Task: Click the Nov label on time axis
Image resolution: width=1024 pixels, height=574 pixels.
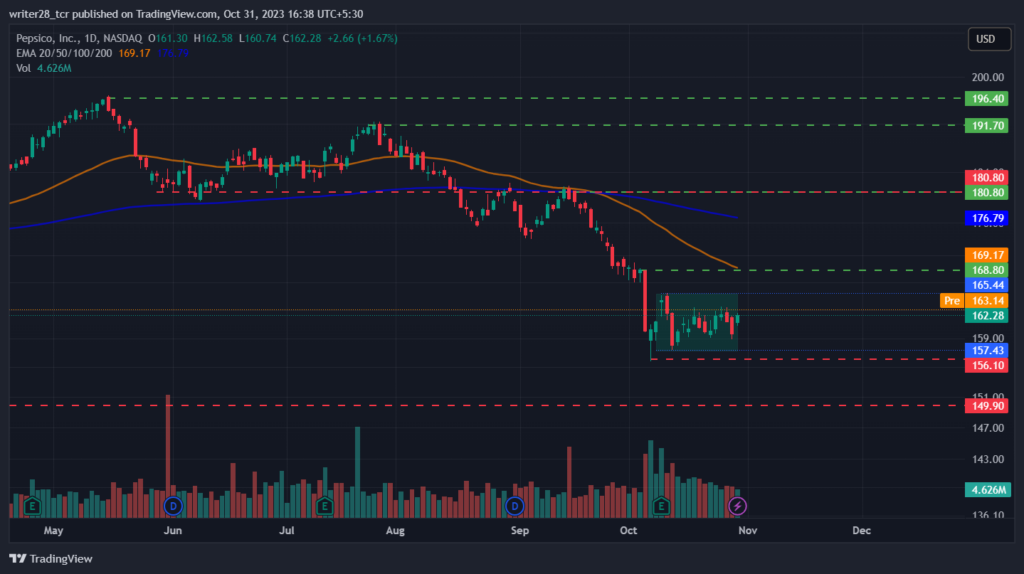Action: [748, 531]
